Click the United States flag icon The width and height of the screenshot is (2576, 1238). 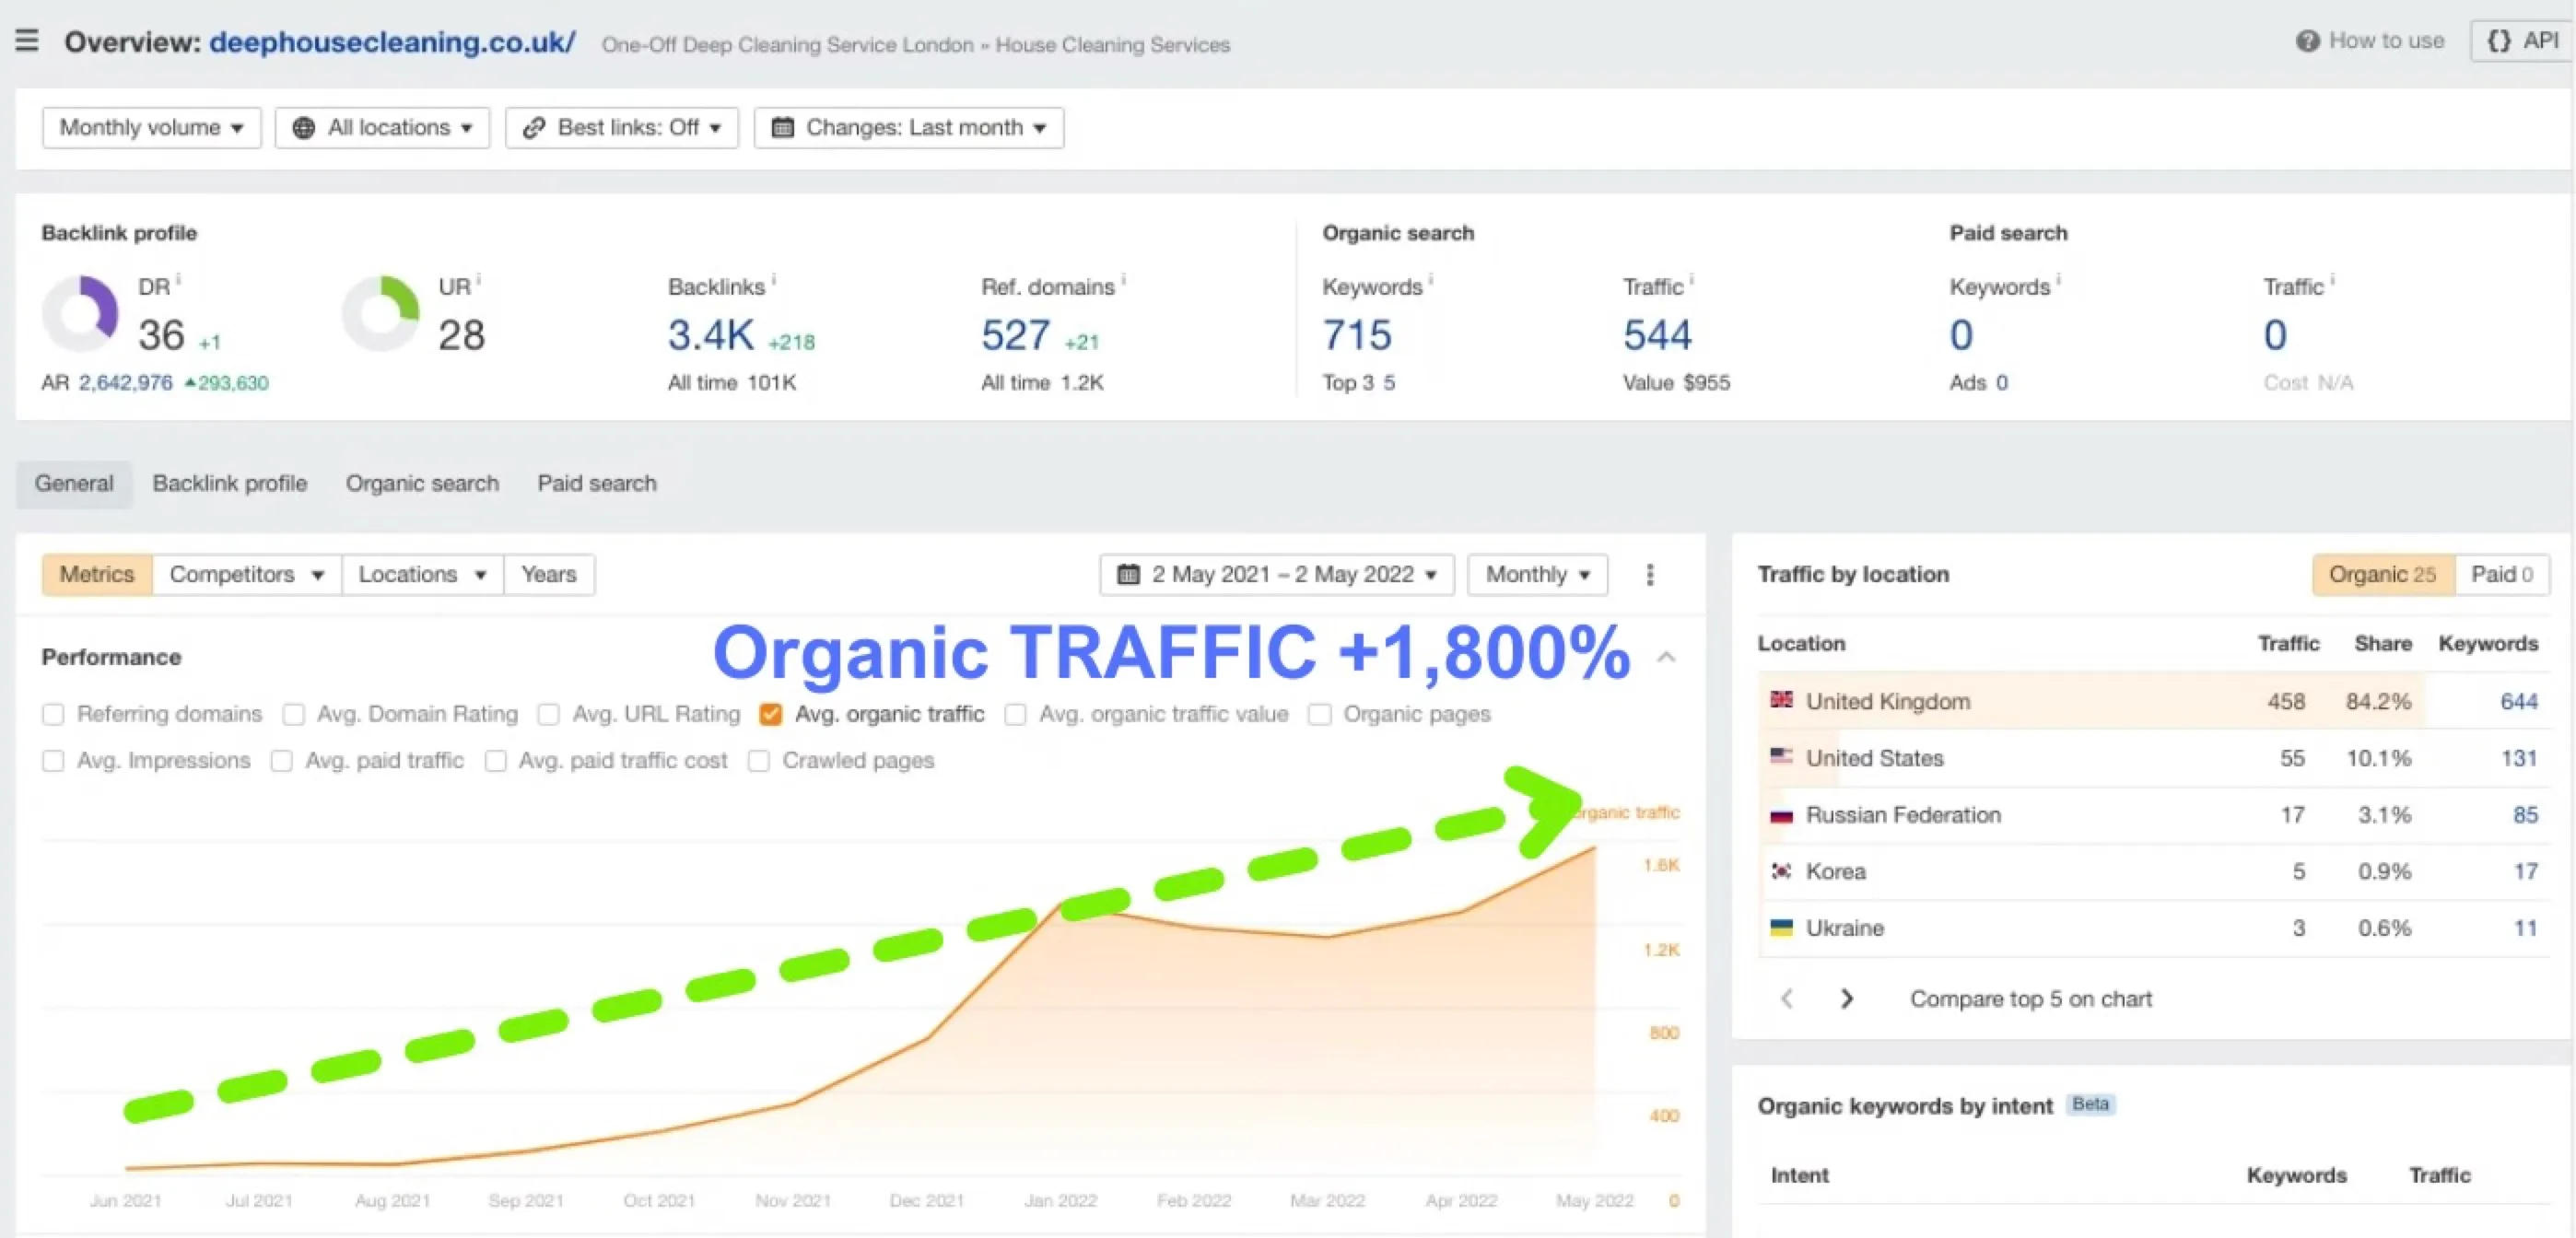coord(1781,757)
